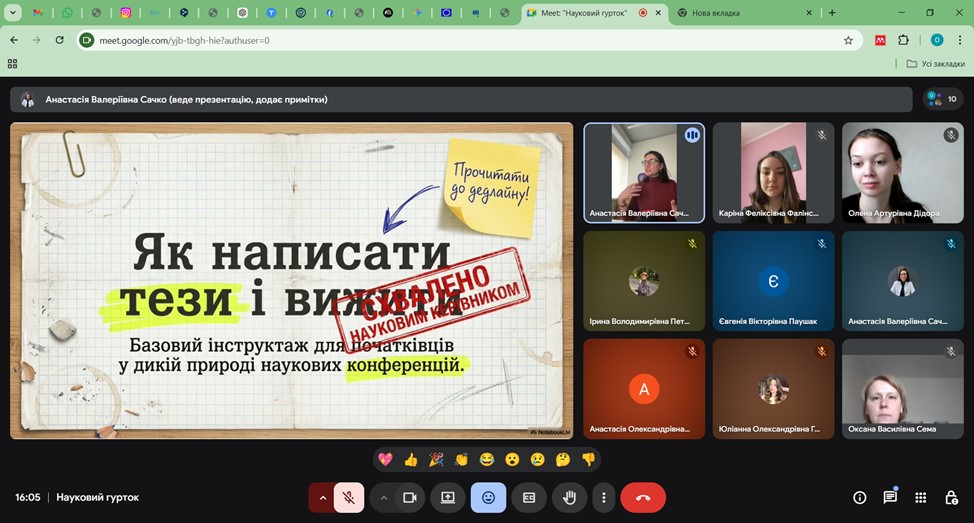View site information camera icon

pos(87,40)
